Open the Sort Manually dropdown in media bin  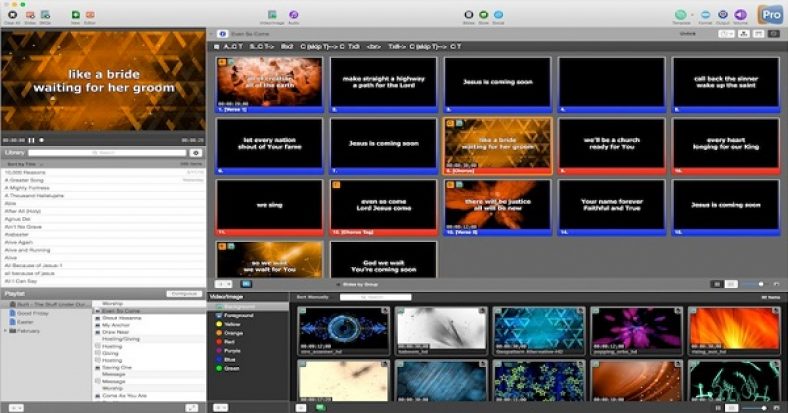(312, 297)
